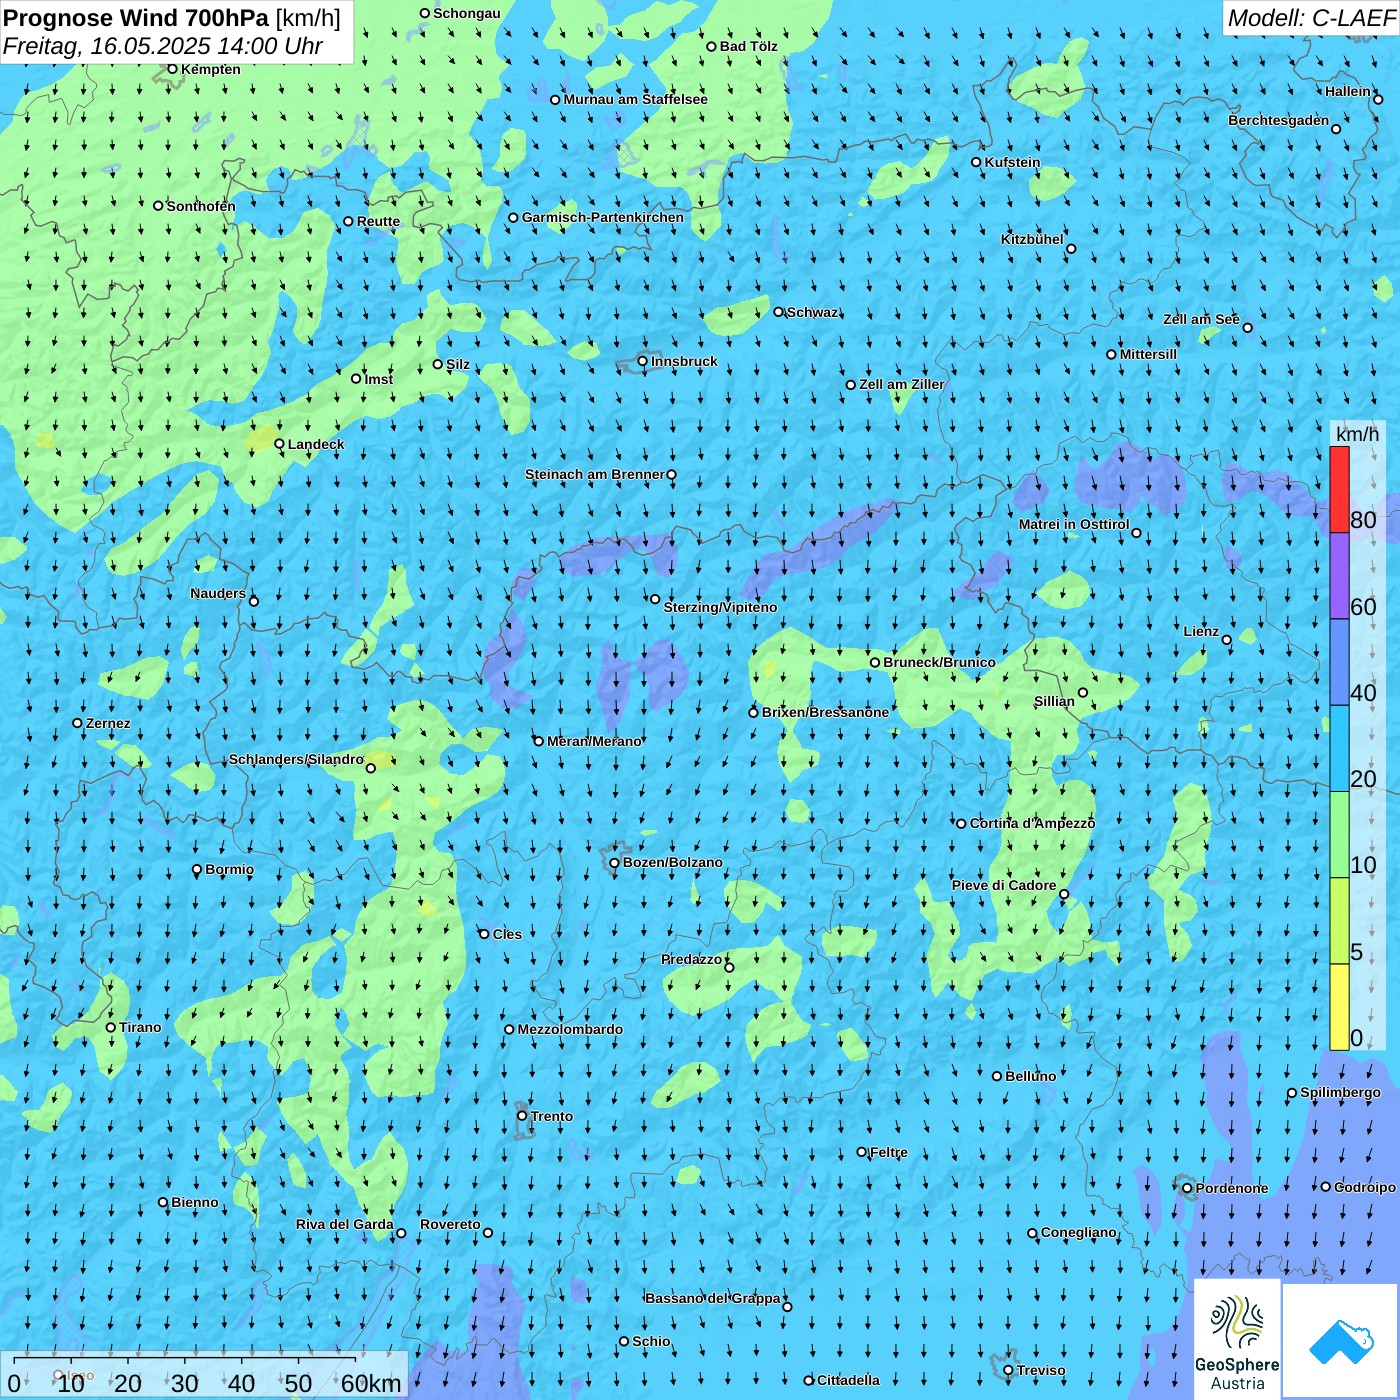Click the 'Berchtesgaden' label
This screenshot has width=1400, height=1400.
pos(1278,120)
